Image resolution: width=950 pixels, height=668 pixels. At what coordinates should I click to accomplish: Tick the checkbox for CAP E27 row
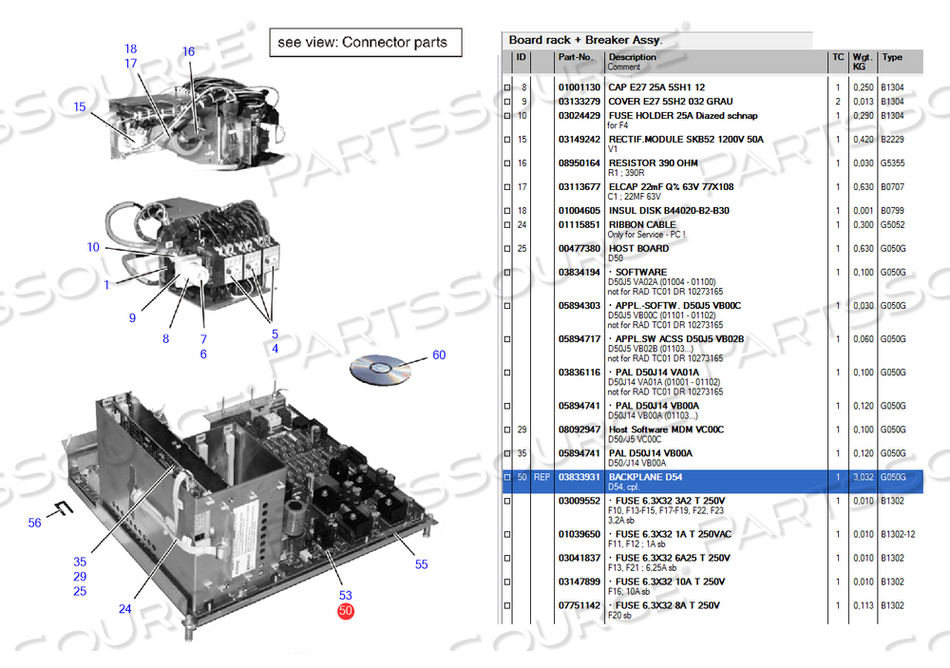click(507, 88)
